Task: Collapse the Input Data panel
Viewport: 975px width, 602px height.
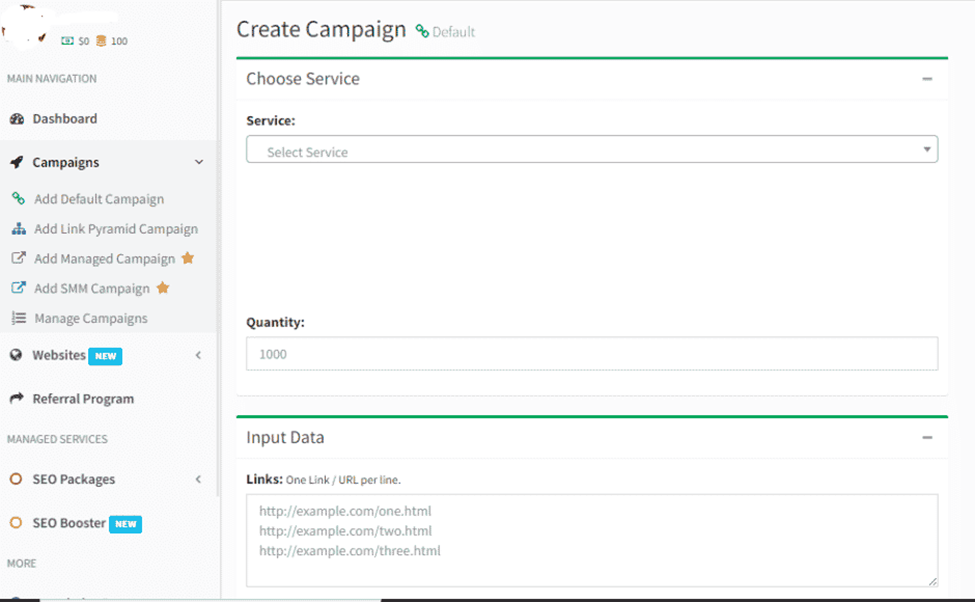Action: point(926,438)
